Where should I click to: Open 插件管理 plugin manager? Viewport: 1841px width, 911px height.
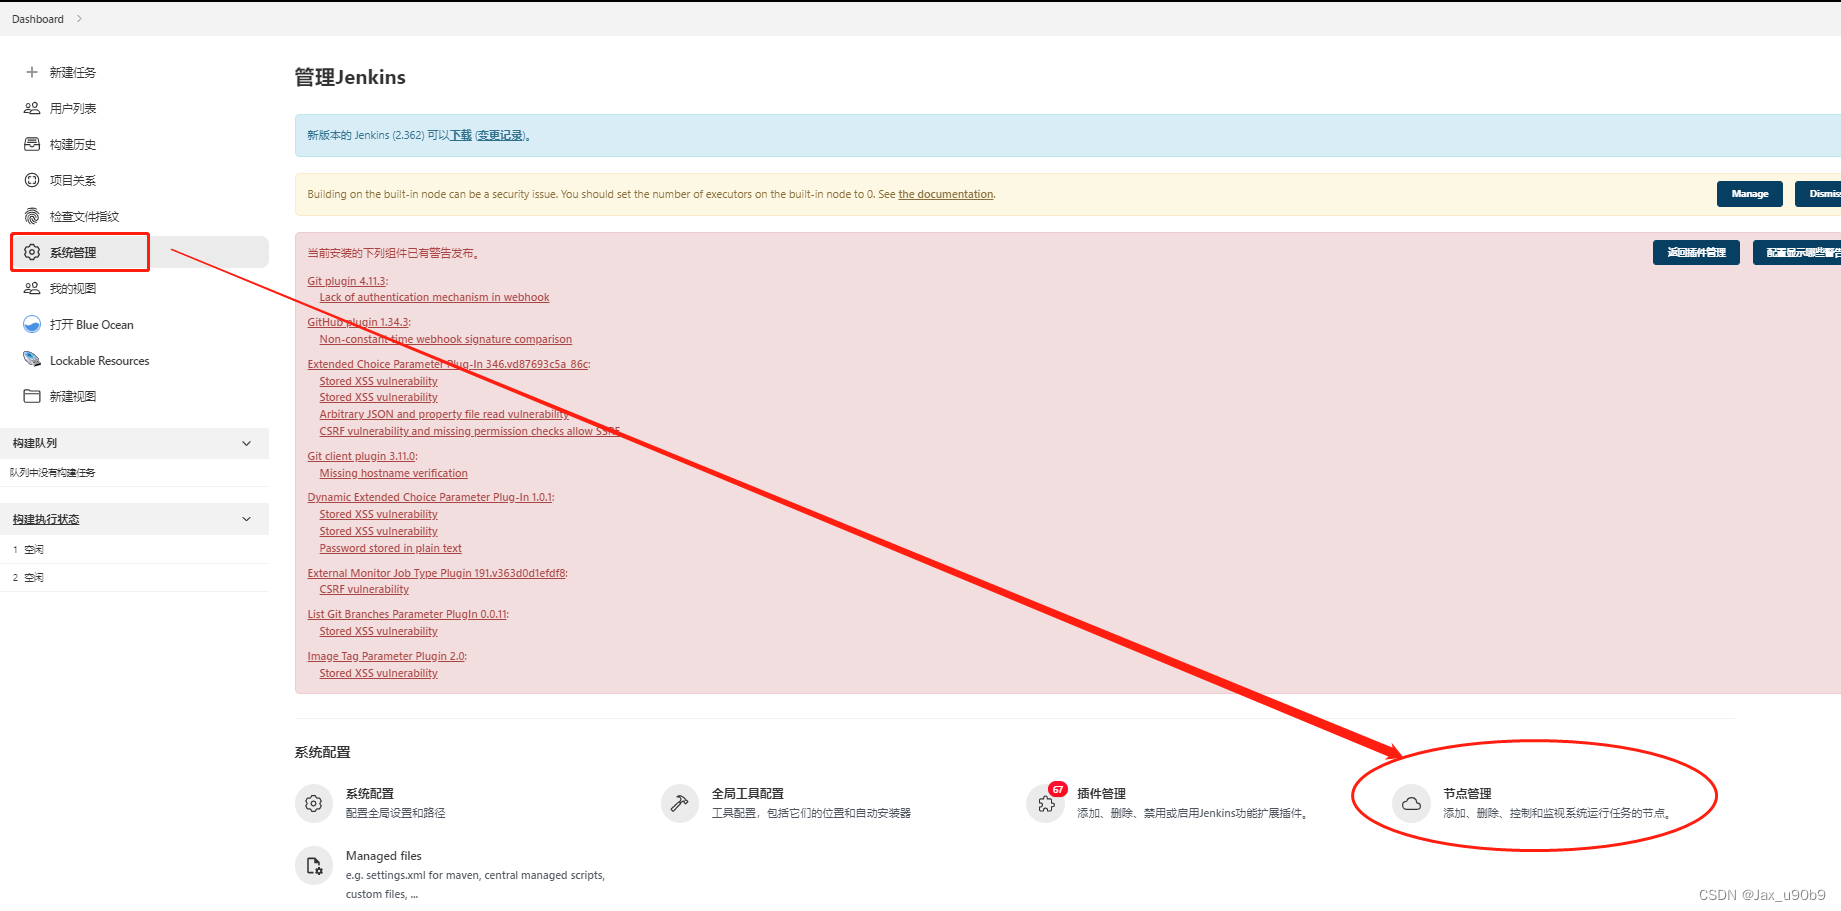coord(1101,793)
